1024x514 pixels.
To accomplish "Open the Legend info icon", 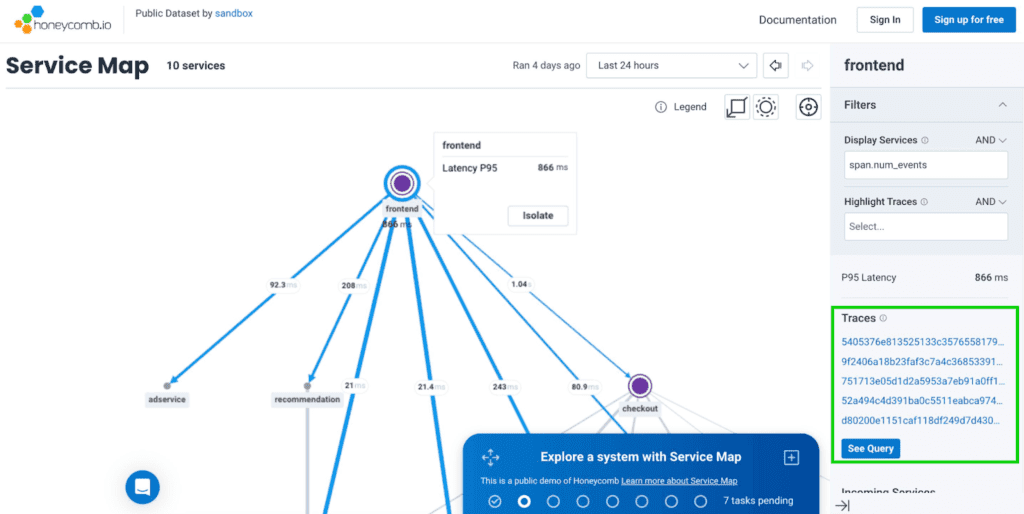I will click(x=661, y=107).
